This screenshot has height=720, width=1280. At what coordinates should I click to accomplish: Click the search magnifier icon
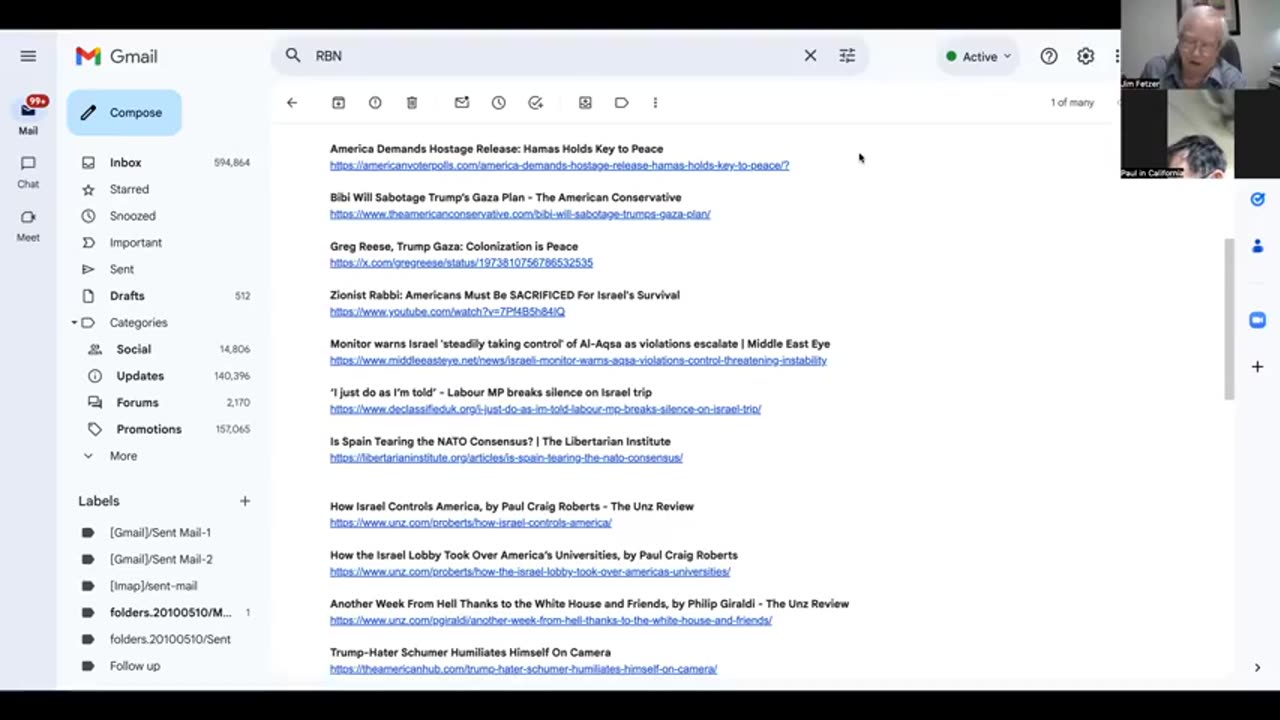293,56
